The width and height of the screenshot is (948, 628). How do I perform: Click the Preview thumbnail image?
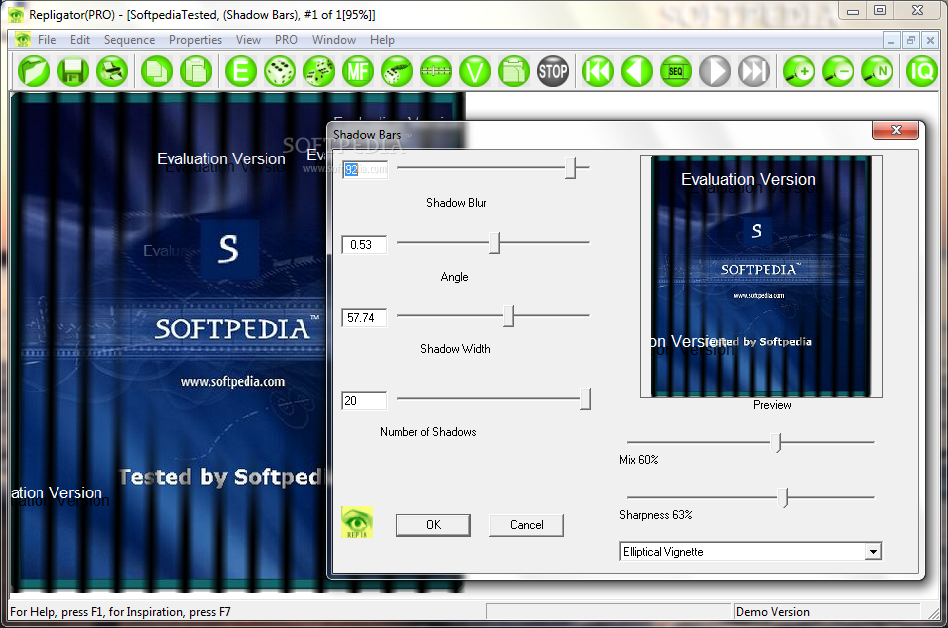click(761, 276)
